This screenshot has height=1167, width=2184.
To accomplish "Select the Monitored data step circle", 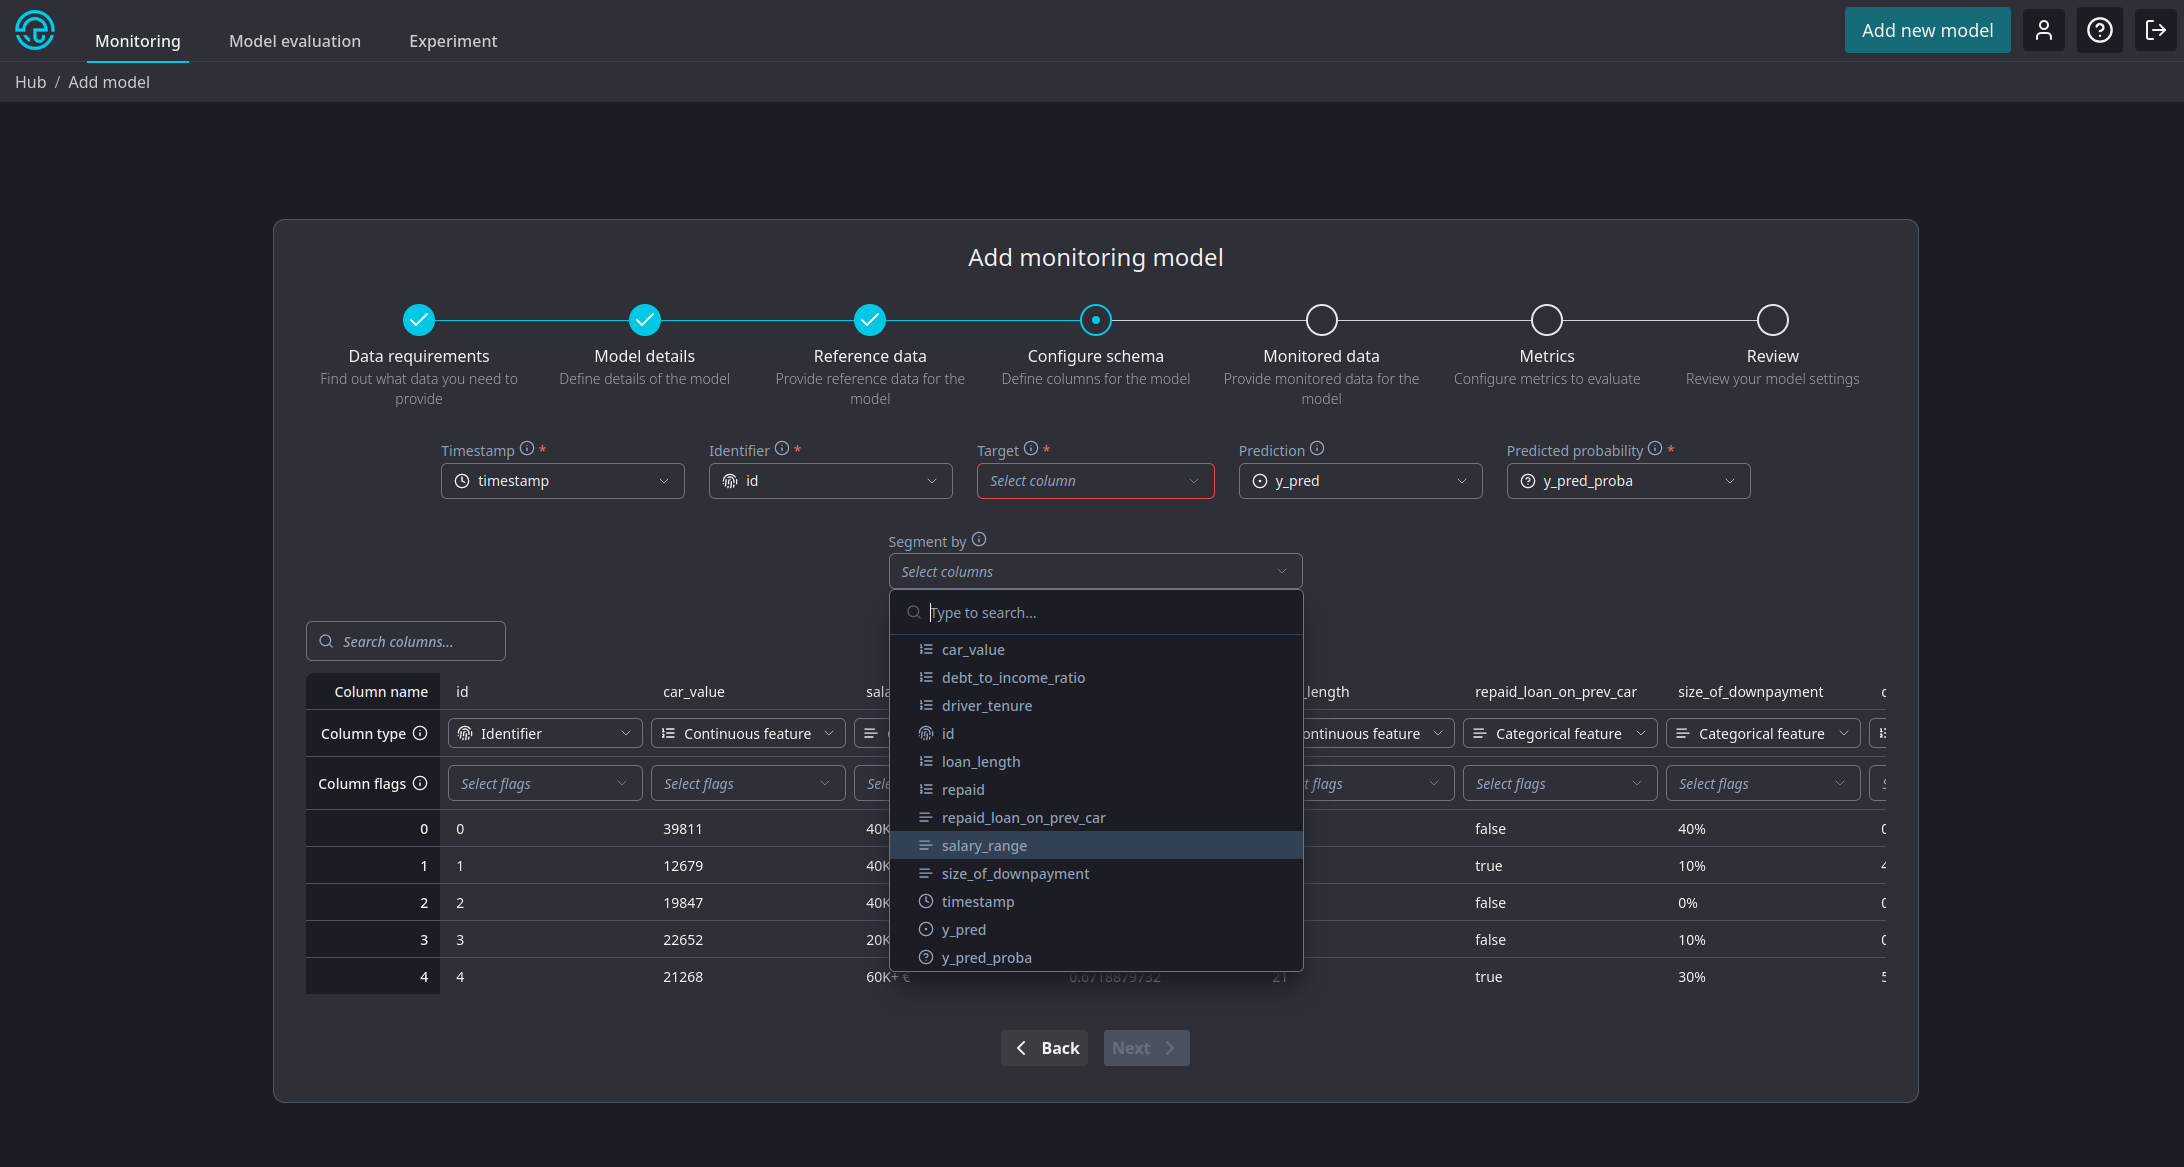I will coord(1321,320).
